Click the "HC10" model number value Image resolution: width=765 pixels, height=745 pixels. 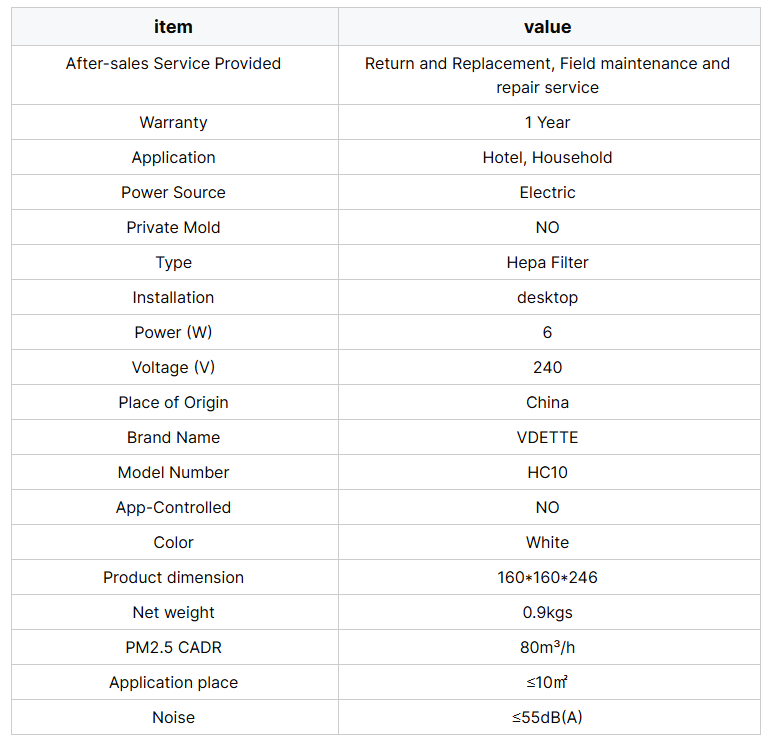tap(547, 472)
